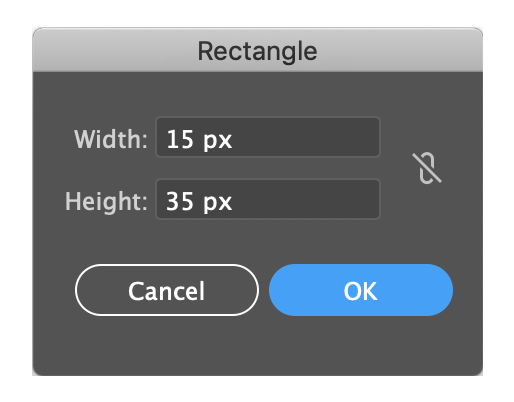Select the outlined Cancel button
This screenshot has width=514, height=402.
(x=167, y=290)
